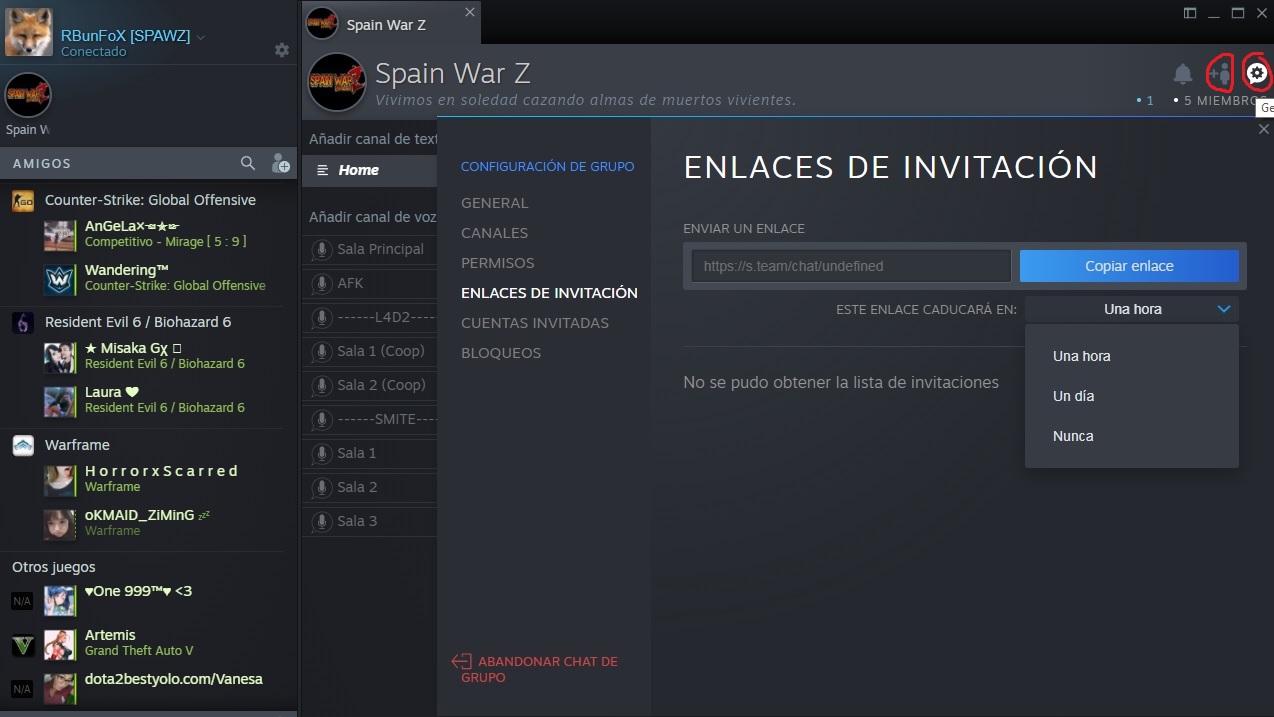The width and height of the screenshot is (1274, 717).
Task: Switch to the CUENTAS INVITADAS section
Action: 535,323
